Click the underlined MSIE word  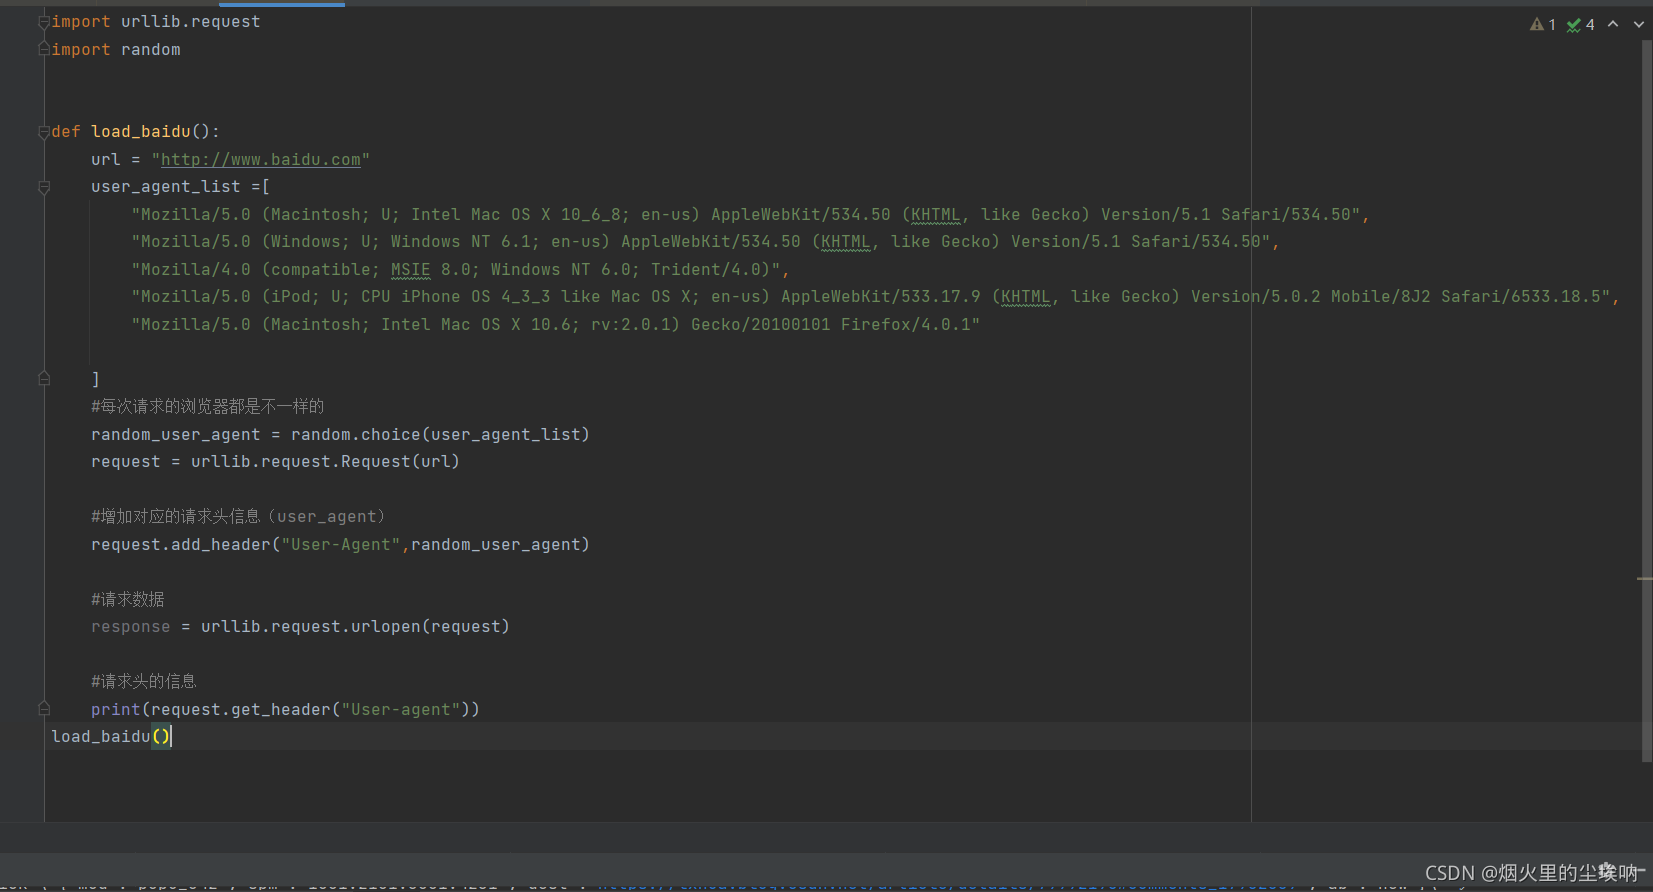410,270
